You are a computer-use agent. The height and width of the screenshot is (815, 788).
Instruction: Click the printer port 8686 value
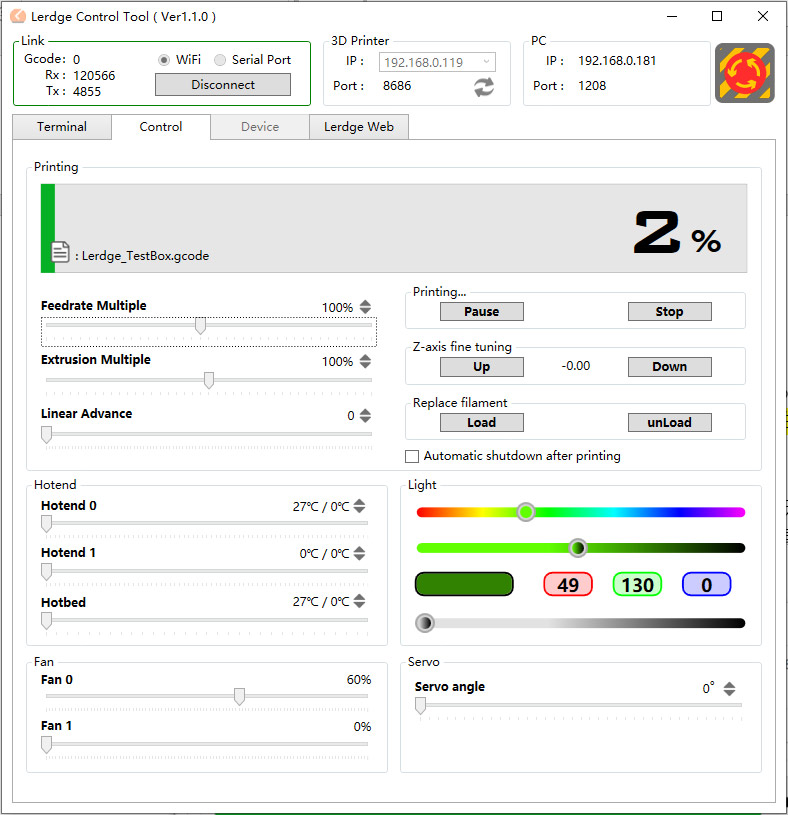(x=397, y=86)
